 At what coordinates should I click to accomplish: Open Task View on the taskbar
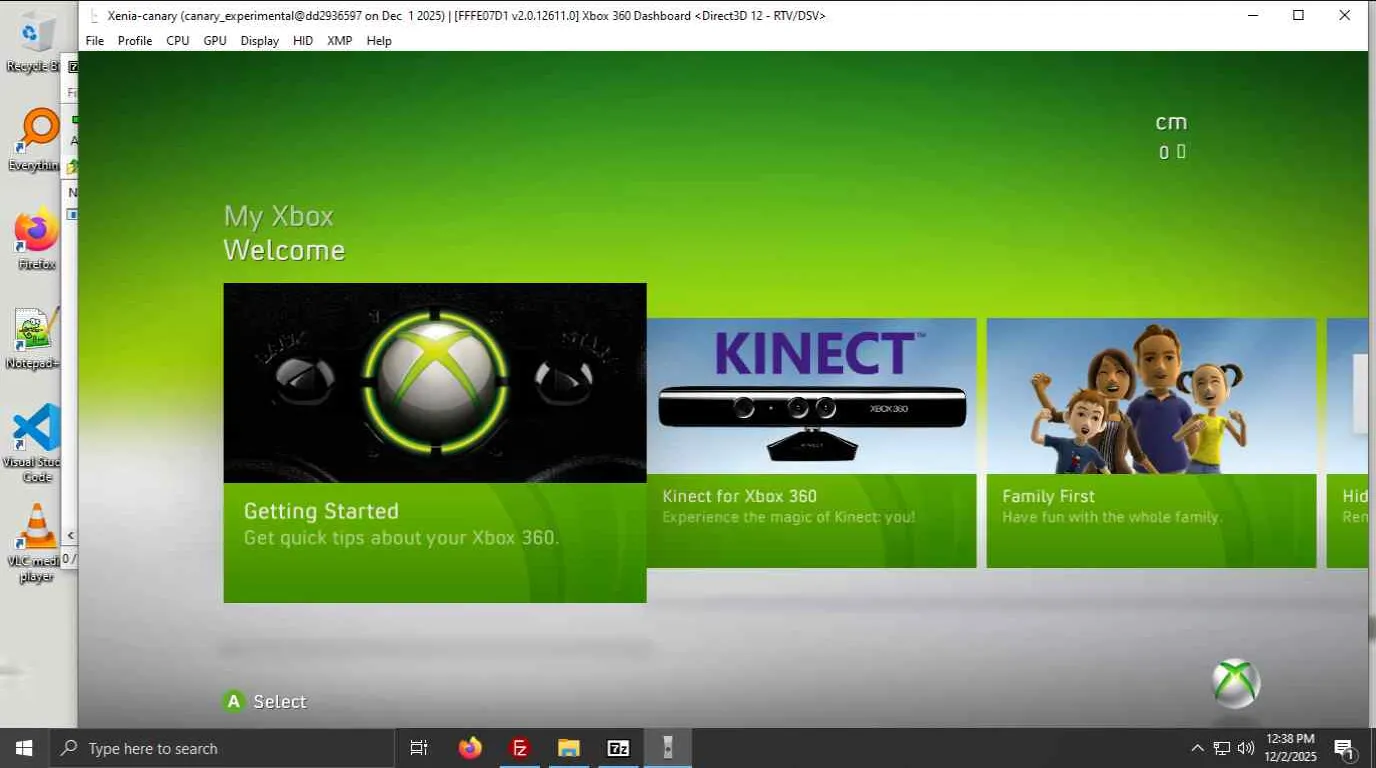[419, 748]
